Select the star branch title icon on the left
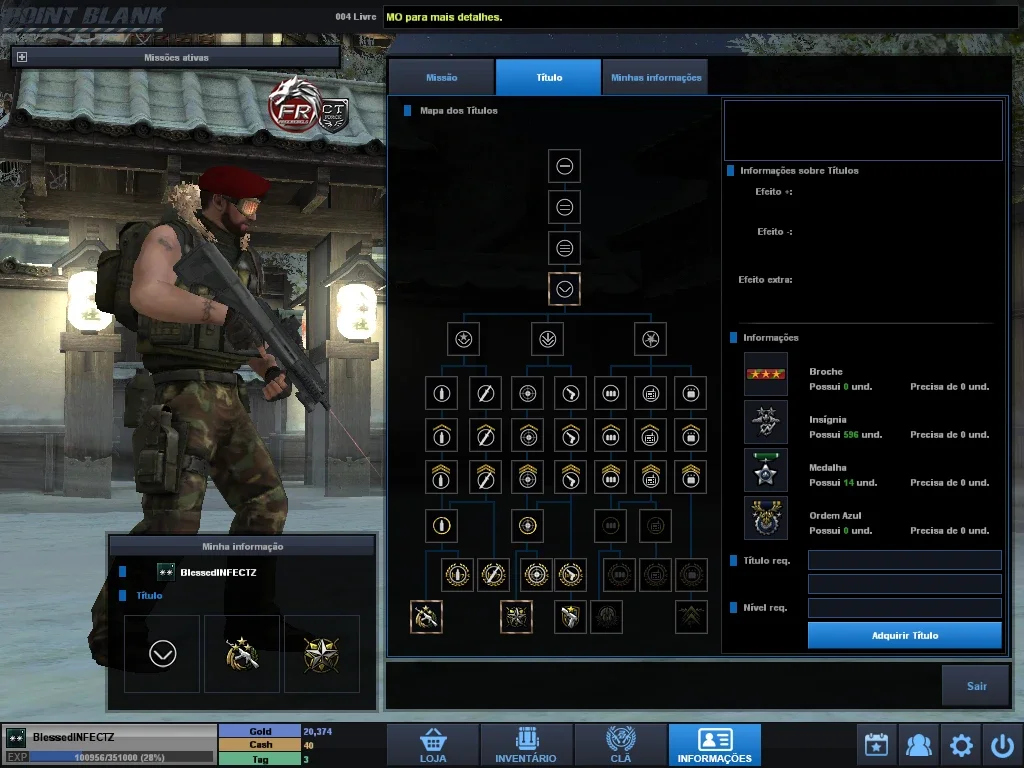This screenshot has width=1024, height=768. (x=464, y=339)
